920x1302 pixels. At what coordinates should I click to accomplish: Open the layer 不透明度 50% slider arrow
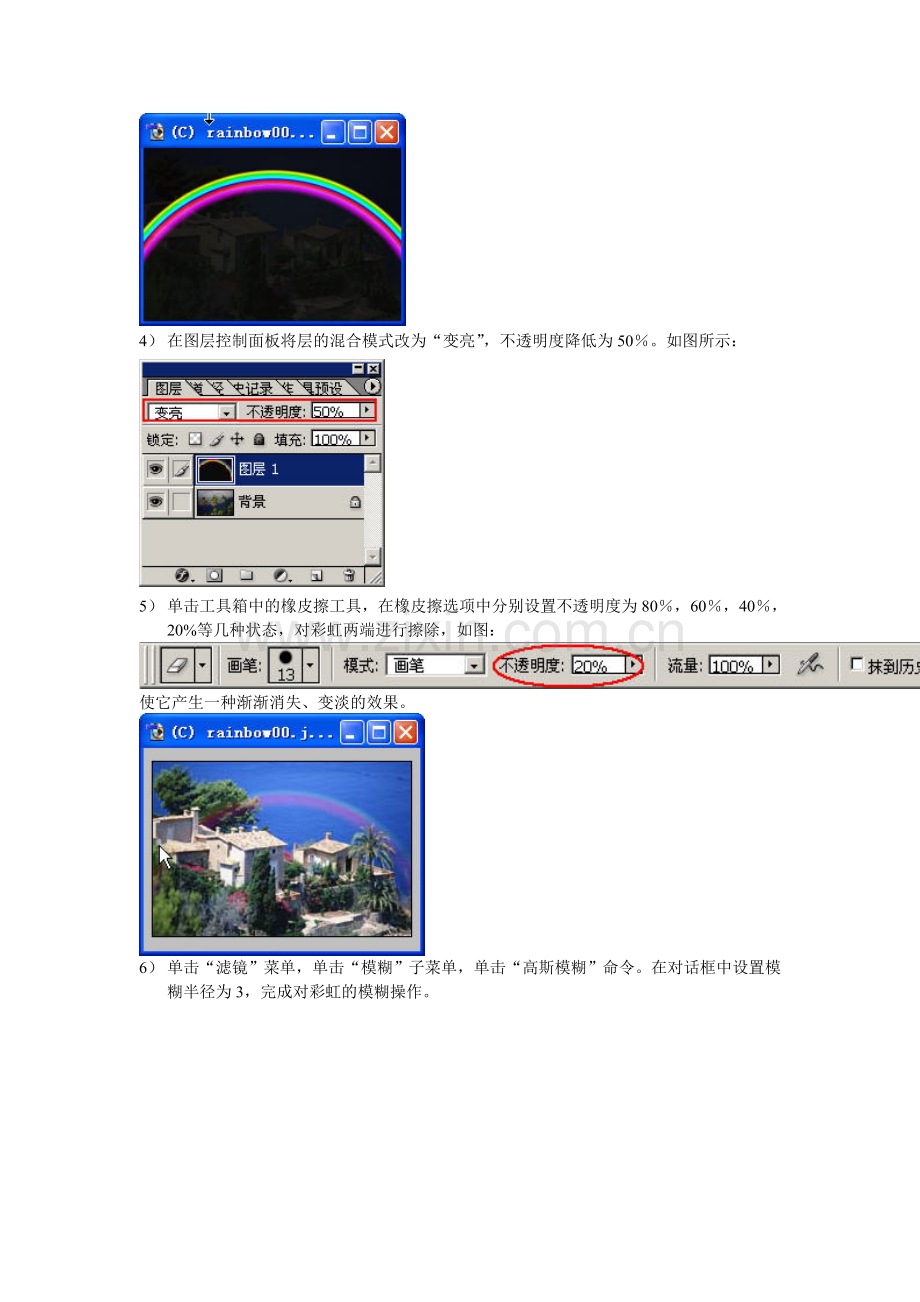click(x=367, y=410)
